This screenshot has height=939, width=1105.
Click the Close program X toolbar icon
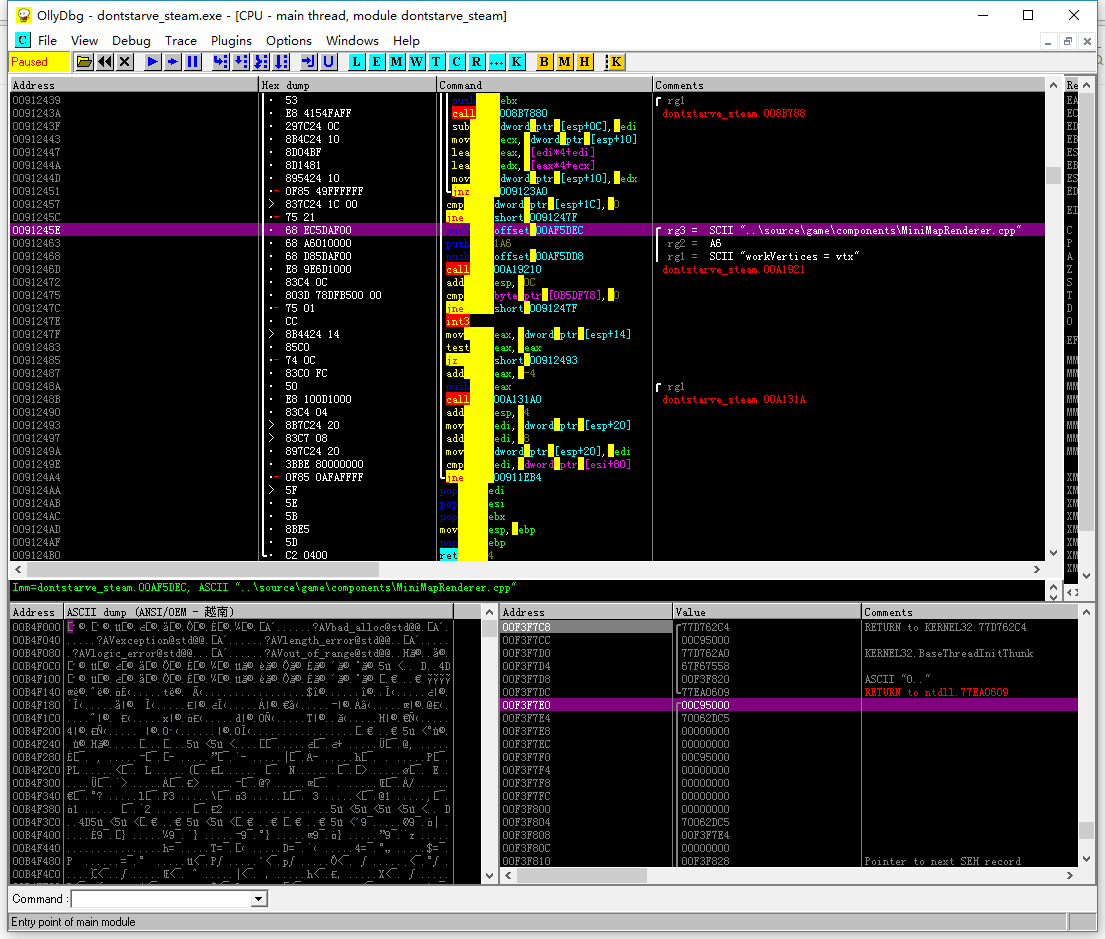tap(125, 62)
